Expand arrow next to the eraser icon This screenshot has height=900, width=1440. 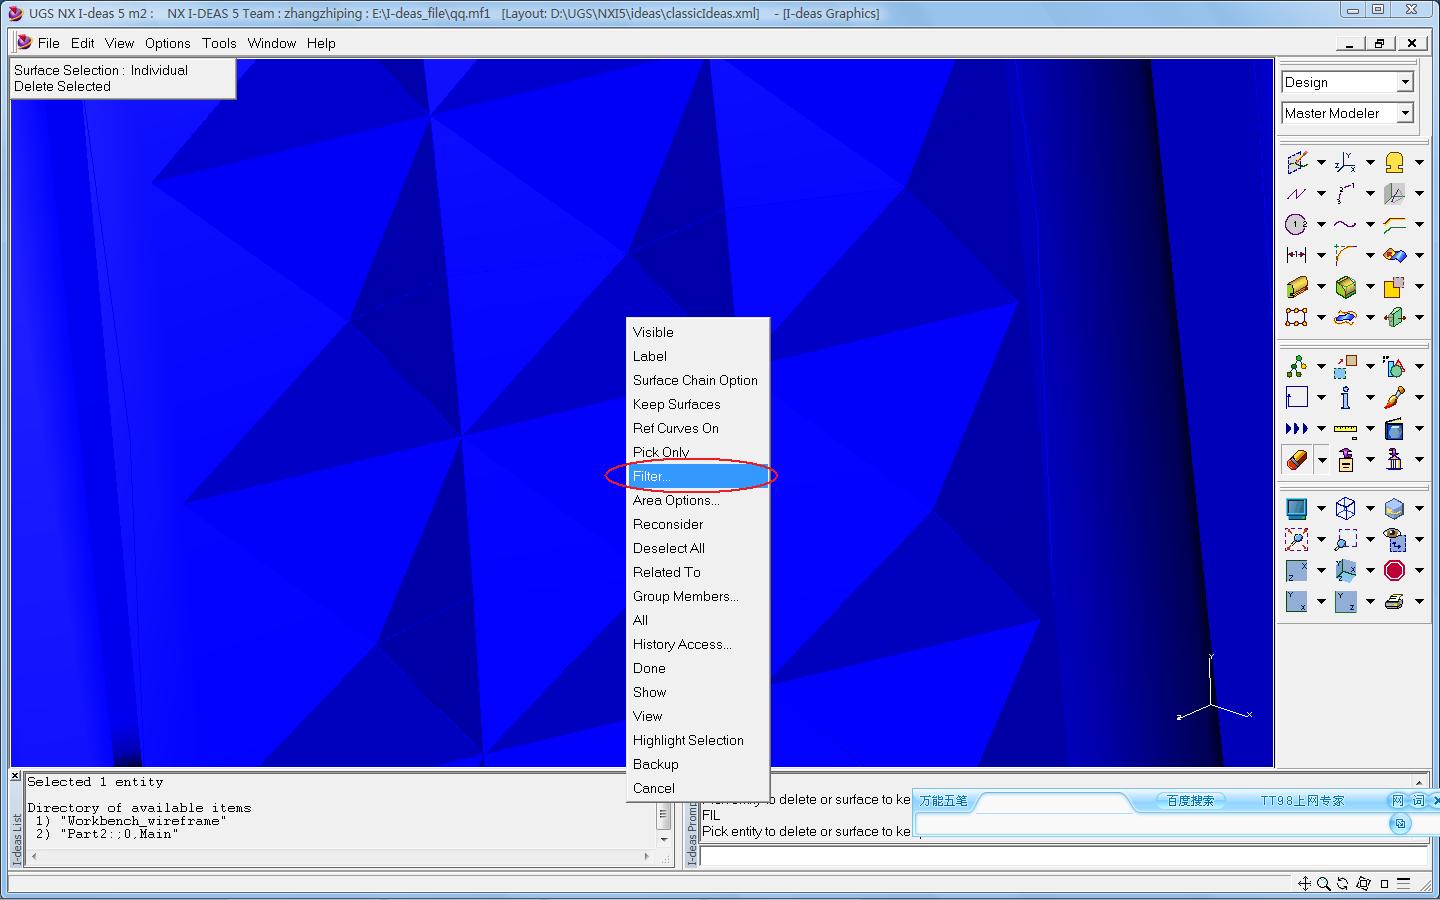(1321, 461)
